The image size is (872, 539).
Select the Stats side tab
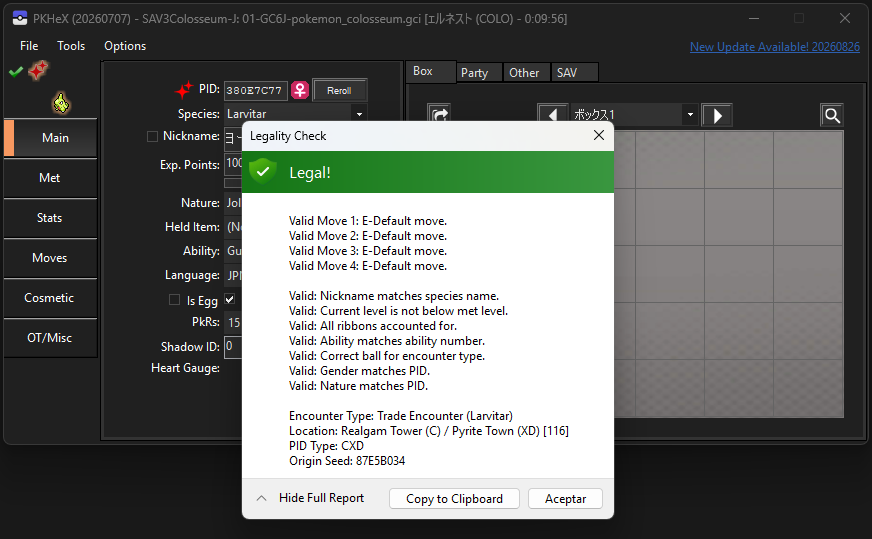click(51, 217)
